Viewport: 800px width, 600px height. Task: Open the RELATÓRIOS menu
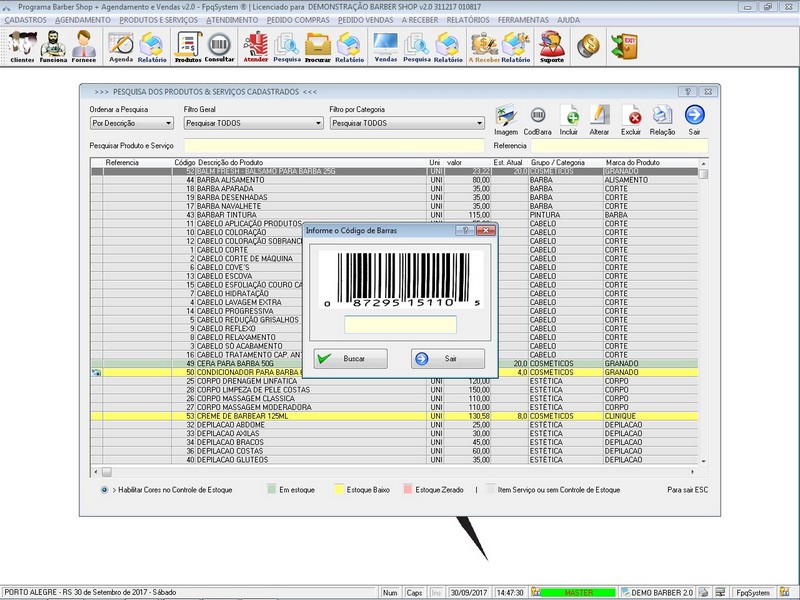468,20
